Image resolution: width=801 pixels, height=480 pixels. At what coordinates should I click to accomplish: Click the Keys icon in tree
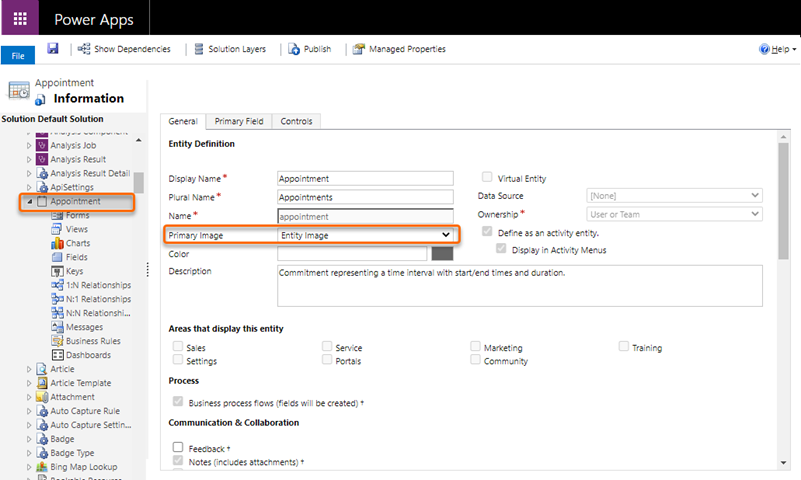[x=57, y=271]
